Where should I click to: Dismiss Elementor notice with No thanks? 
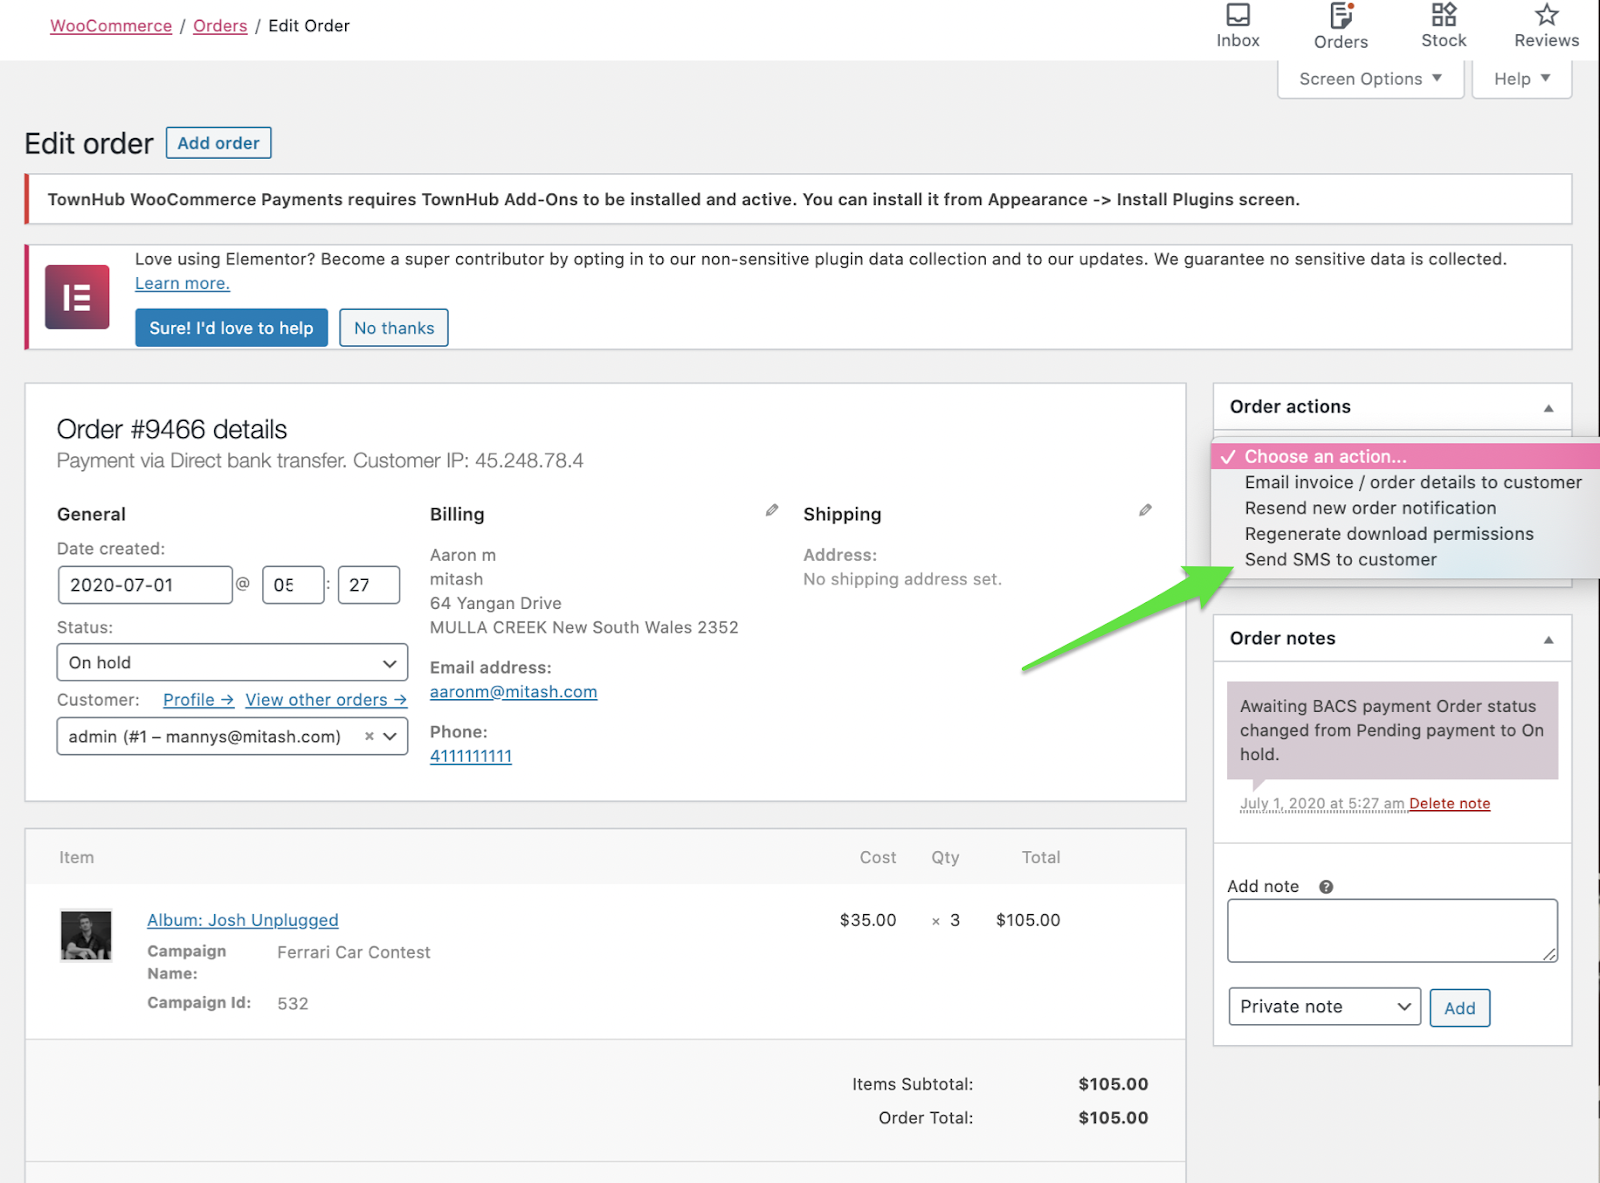pyautogui.click(x=394, y=328)
